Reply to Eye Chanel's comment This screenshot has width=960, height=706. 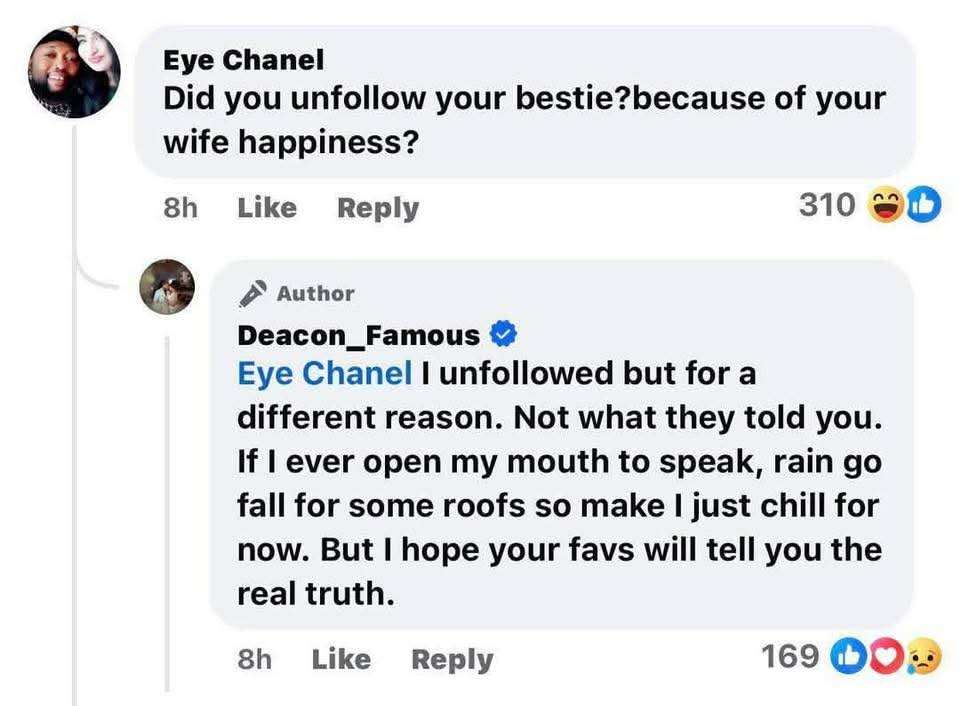pos(377,208)
